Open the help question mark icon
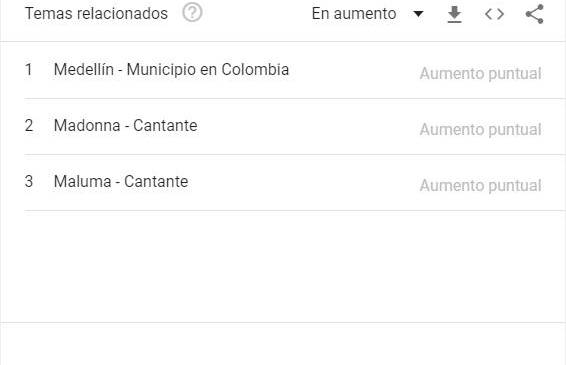566x365 pixels. (x=192, y=13)
